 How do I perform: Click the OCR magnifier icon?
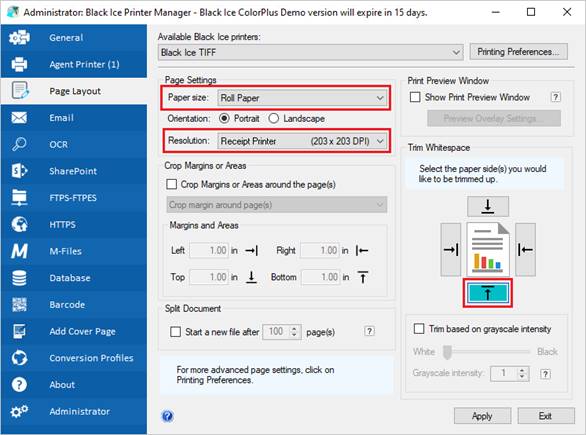19,144
